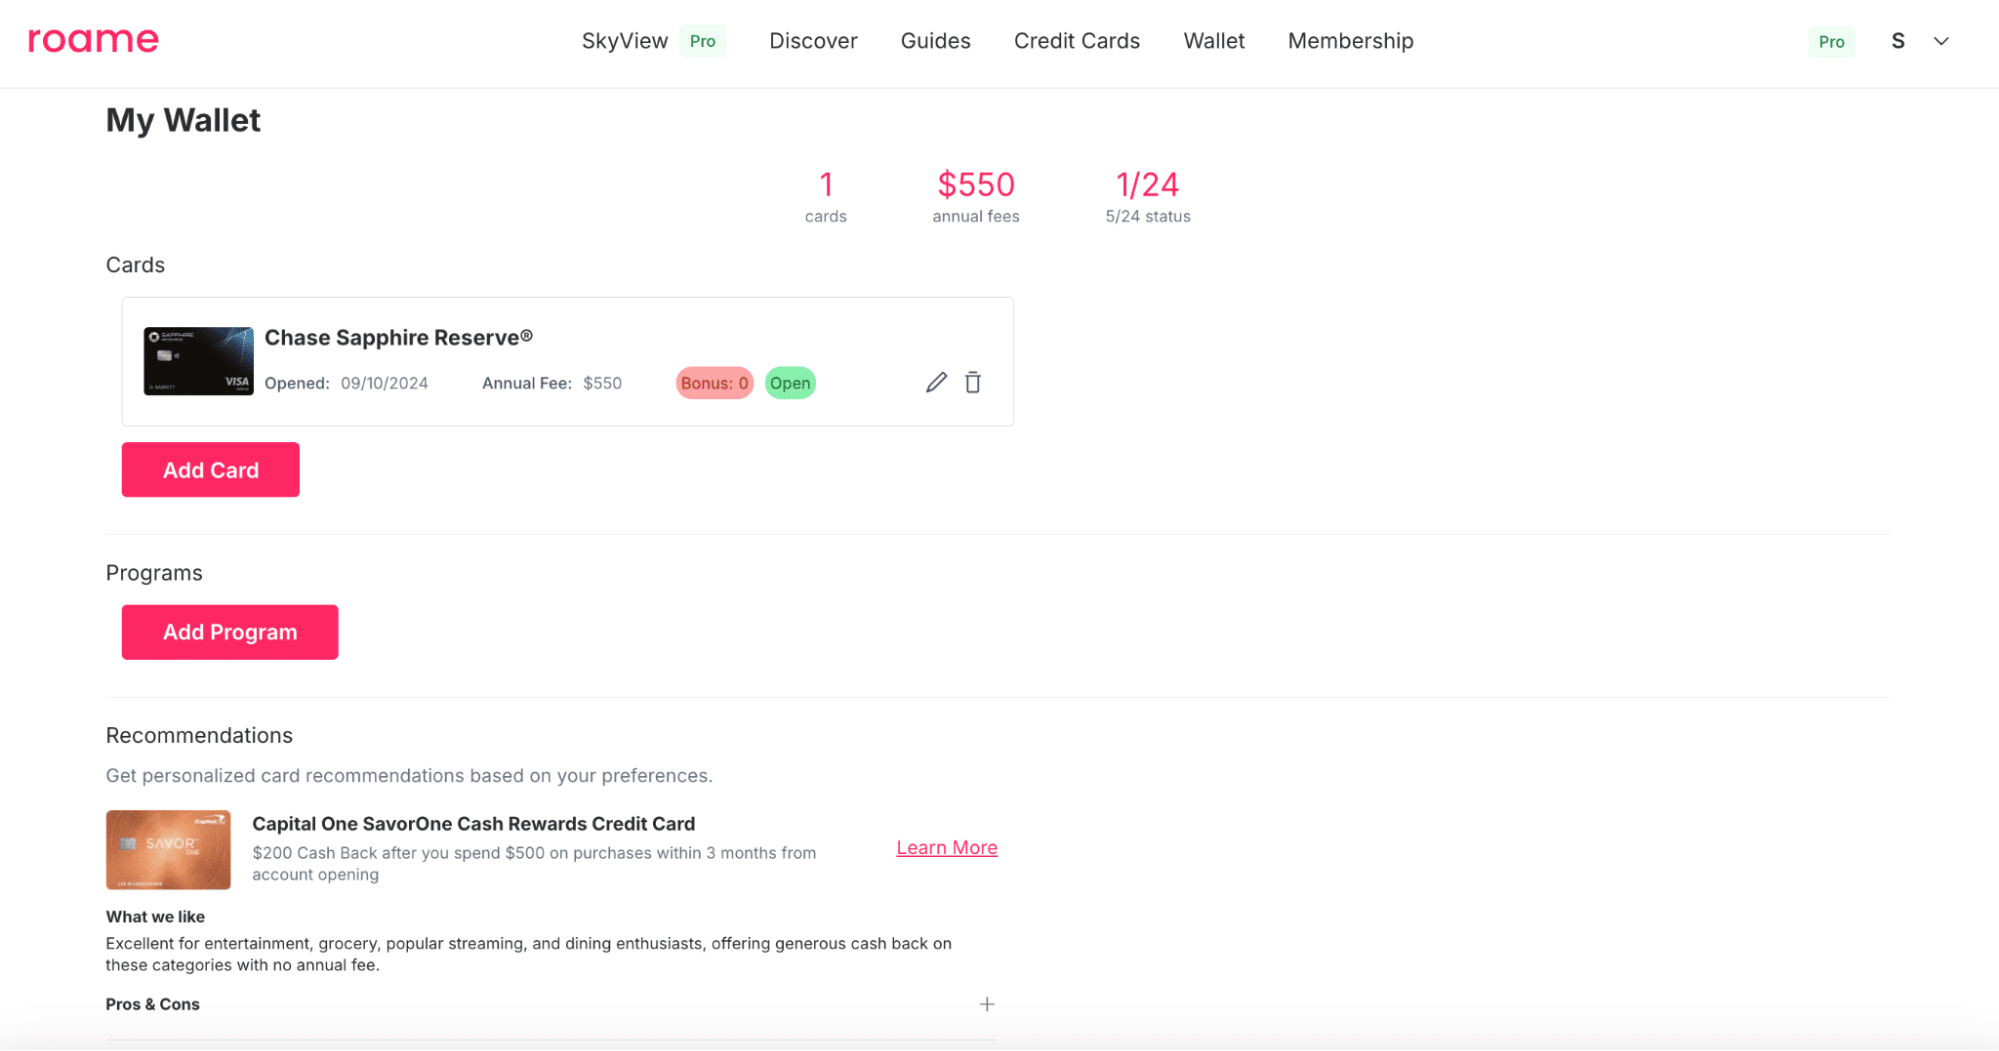
Task: Click the Open status badge
Action: coord(789,383)
